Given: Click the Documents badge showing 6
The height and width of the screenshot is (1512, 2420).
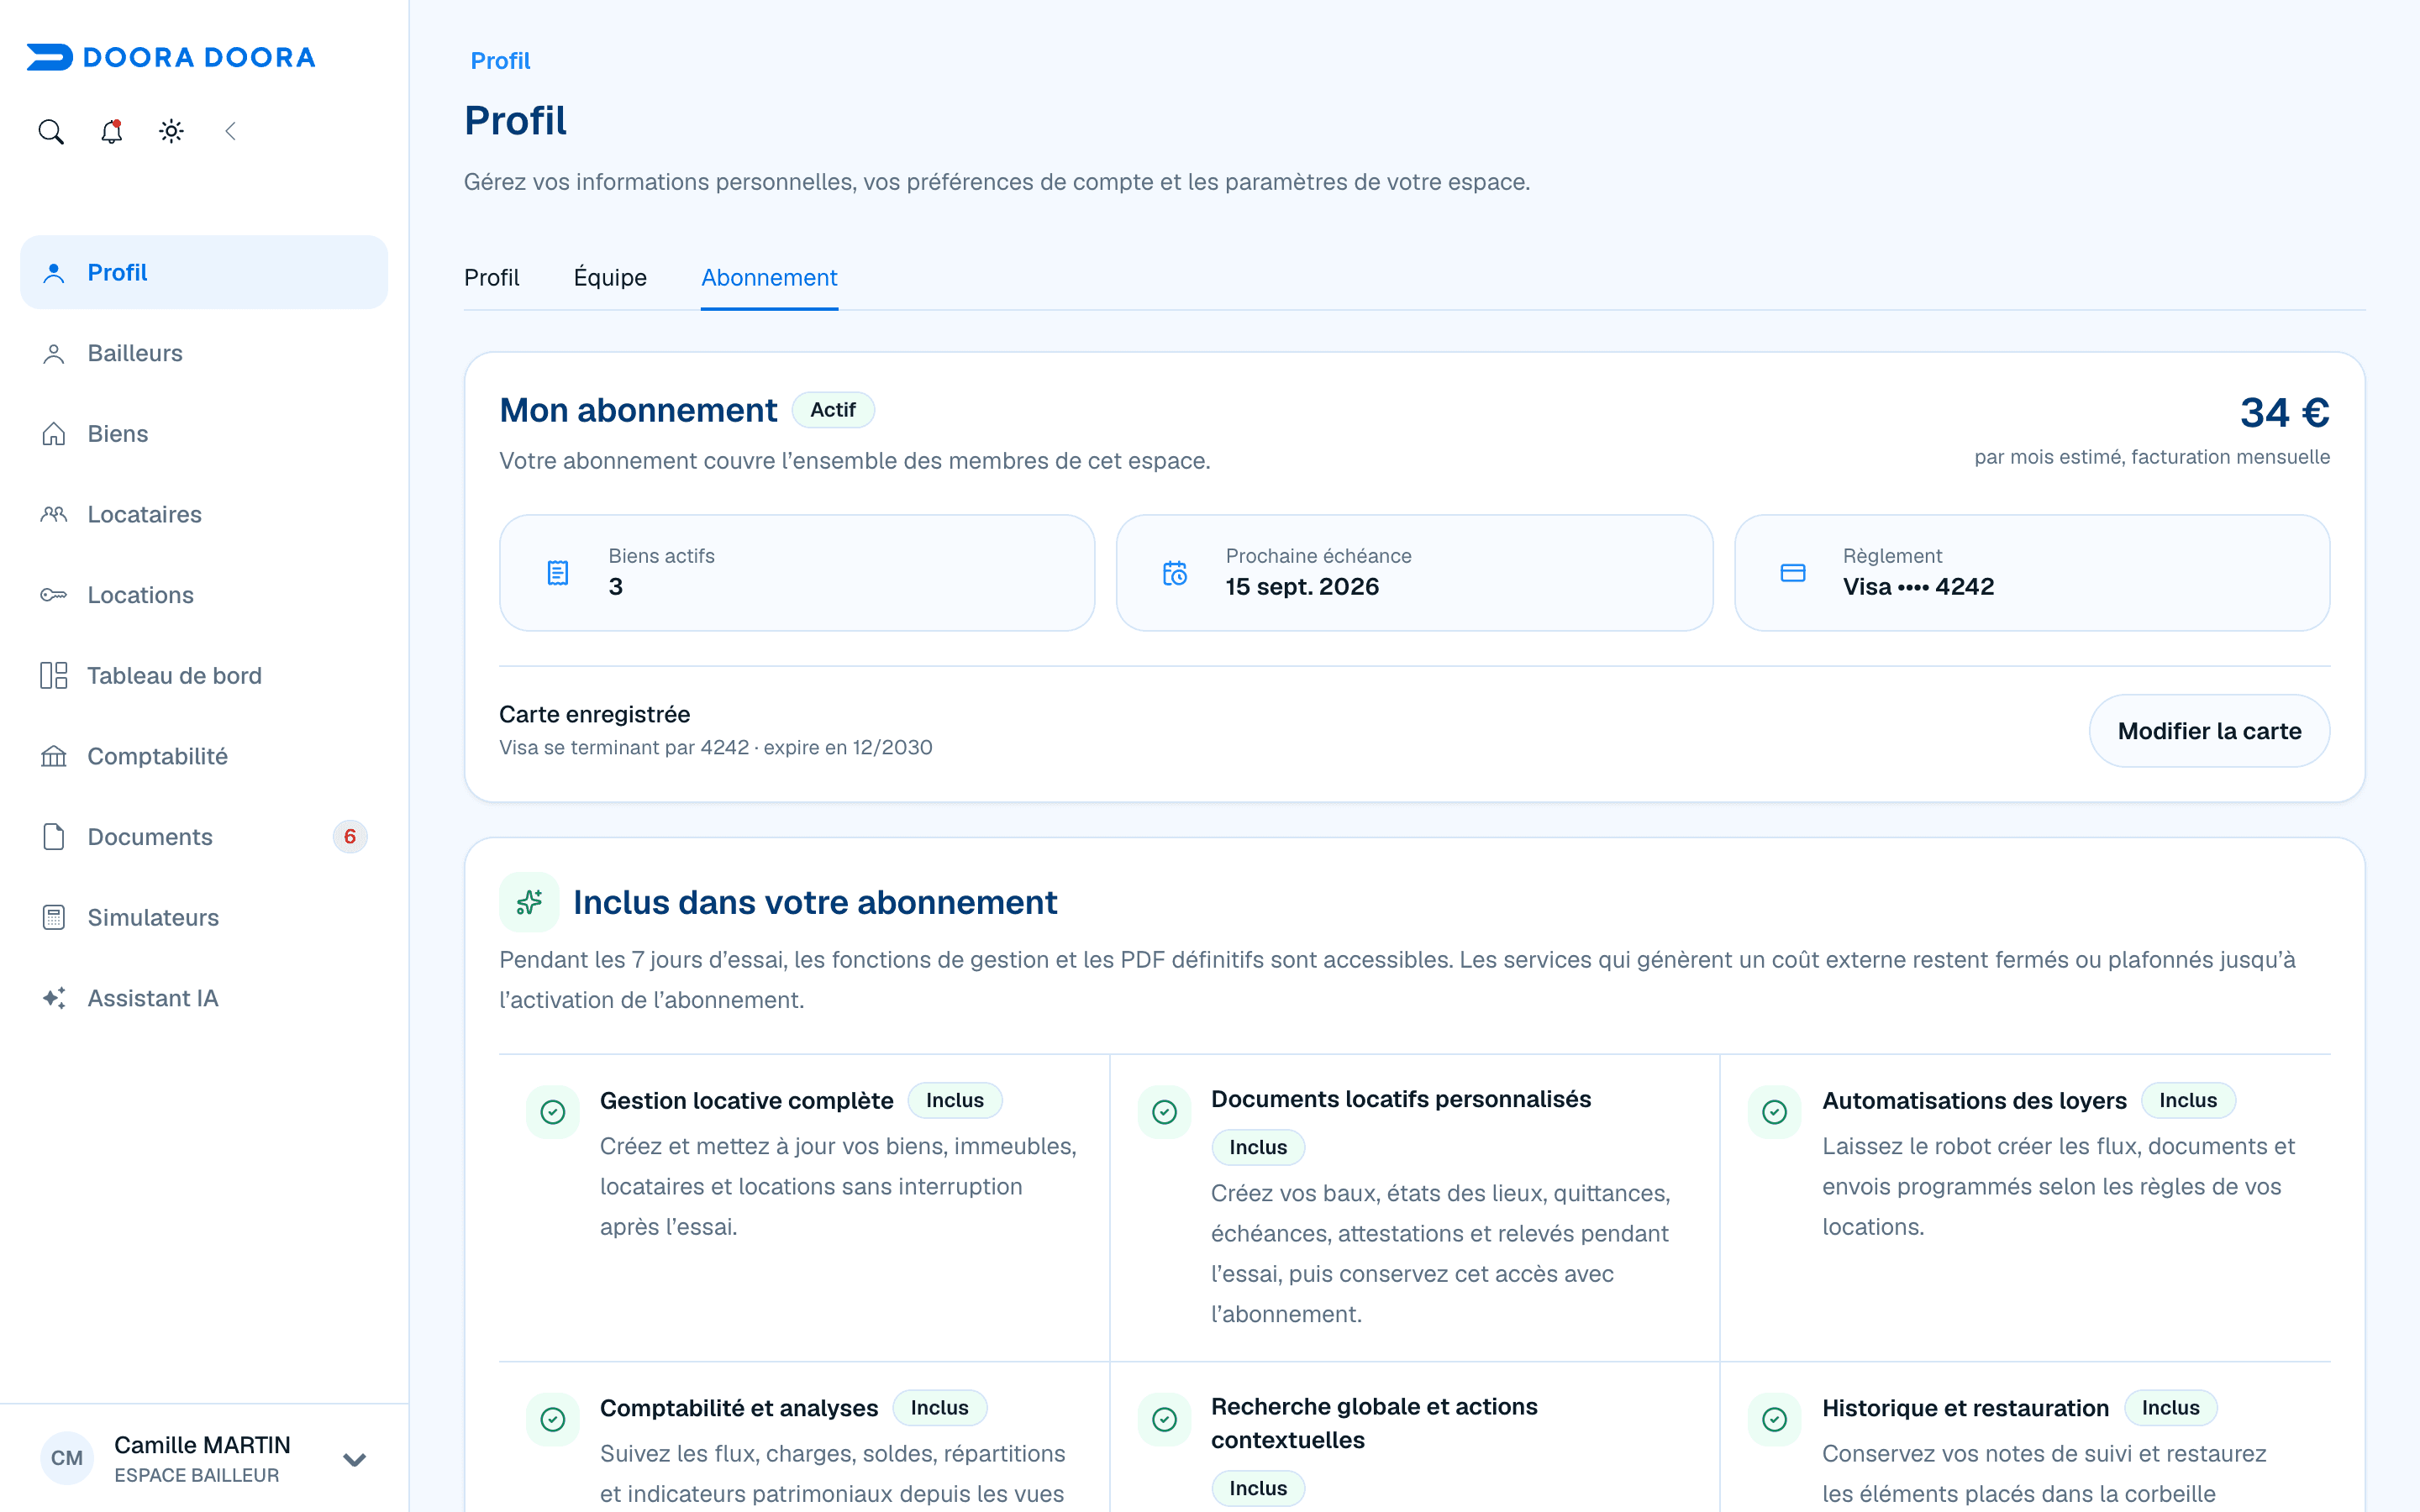Looking at the screenshot, I should (350, 837).
